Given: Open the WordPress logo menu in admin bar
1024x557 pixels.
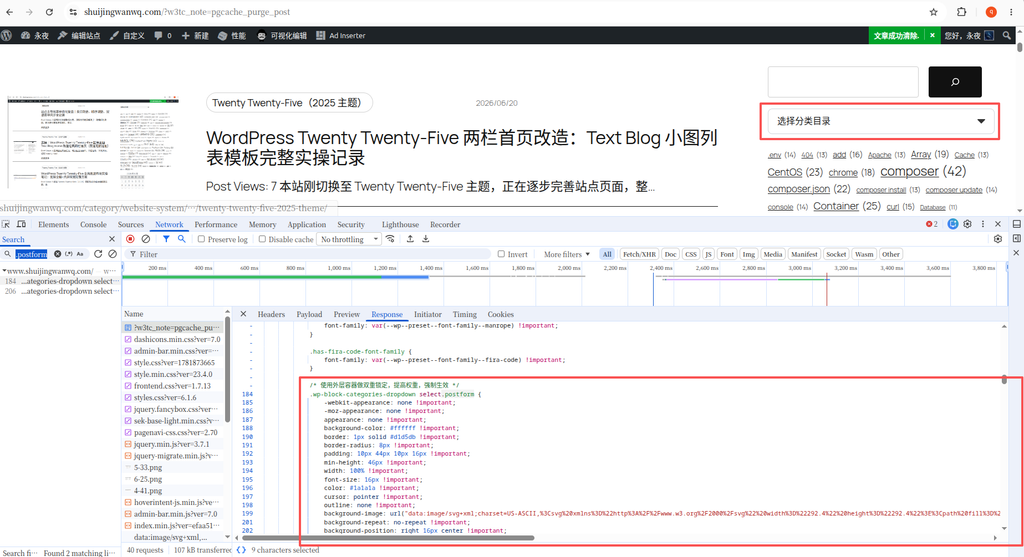Looking at the screenshot, I should pyautogui.click(x=7, y=35).
